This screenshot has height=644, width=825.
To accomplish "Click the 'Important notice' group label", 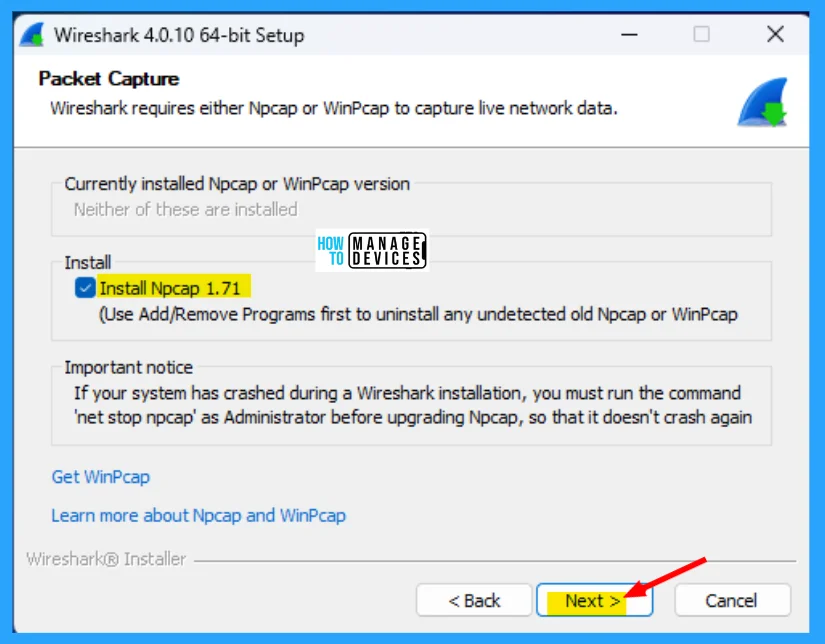I will tap(129, 367).
